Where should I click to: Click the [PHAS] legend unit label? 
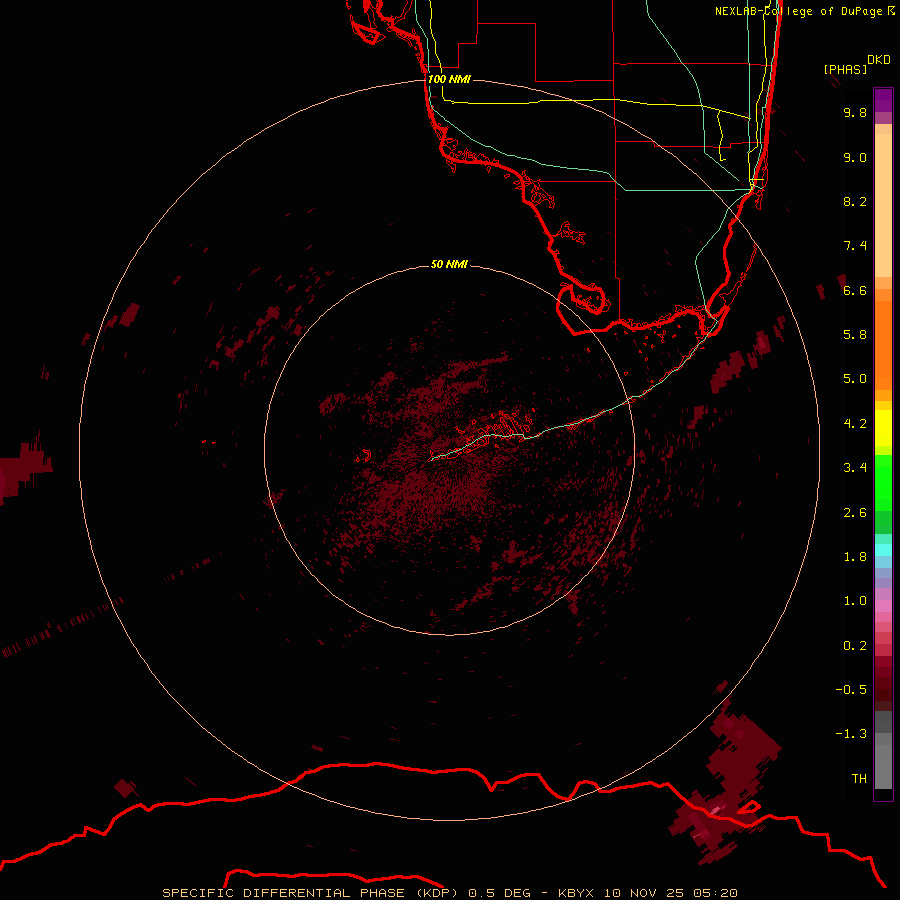(845, 69)
